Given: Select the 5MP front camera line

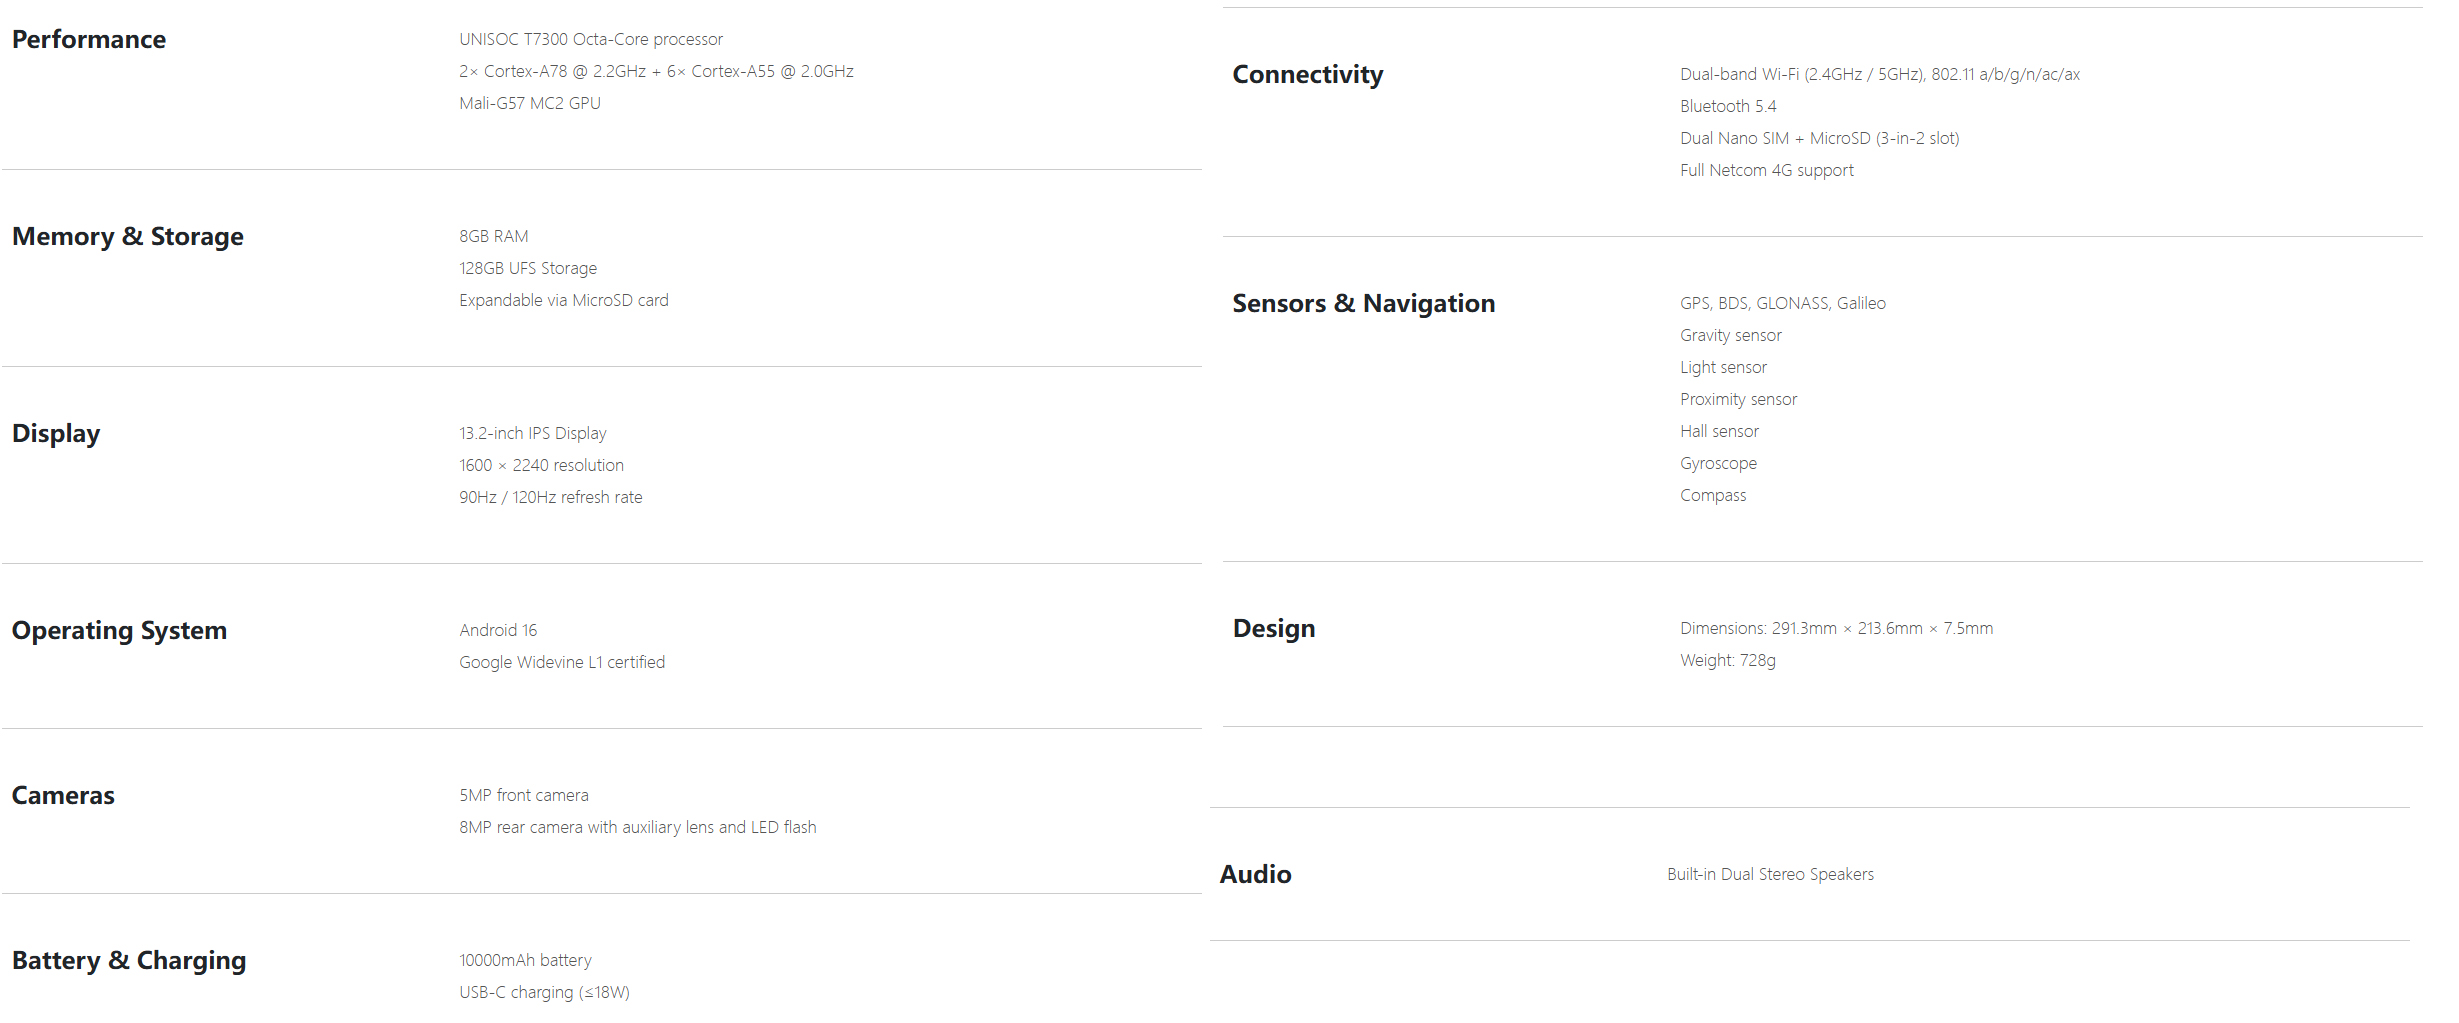Looking at the screenshot, I should (x=524, y=795).
